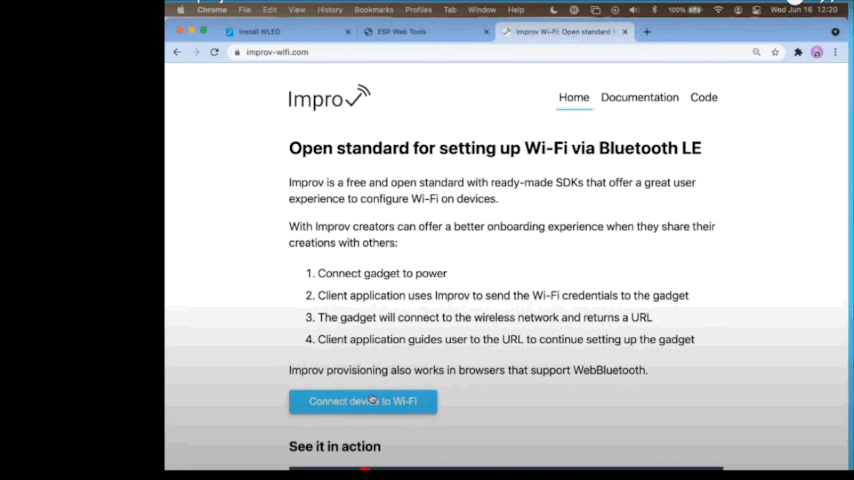Click the Bluetooth icon in menu bar

coord(655,10)
